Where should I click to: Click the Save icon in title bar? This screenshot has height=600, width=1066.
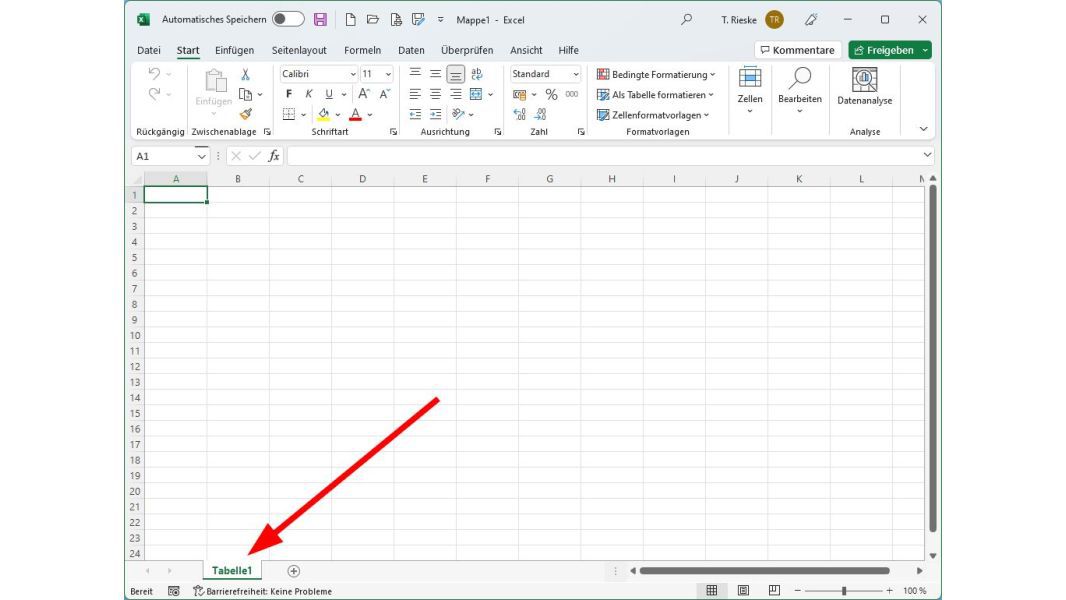(x=320, y=20)
